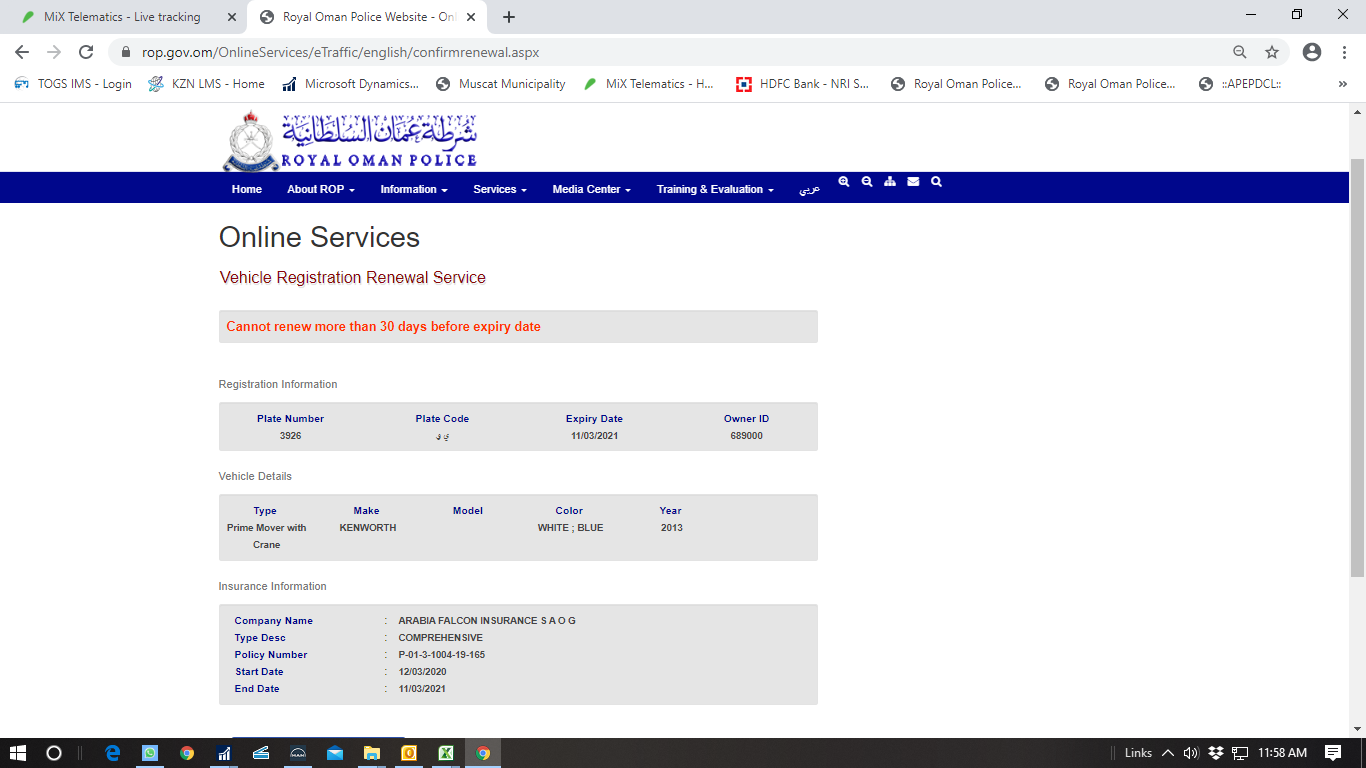Screen dimensions: 1366x768
Task: Switch to the MiX Telematics Live tracking tab
Action: coord(122,17)
